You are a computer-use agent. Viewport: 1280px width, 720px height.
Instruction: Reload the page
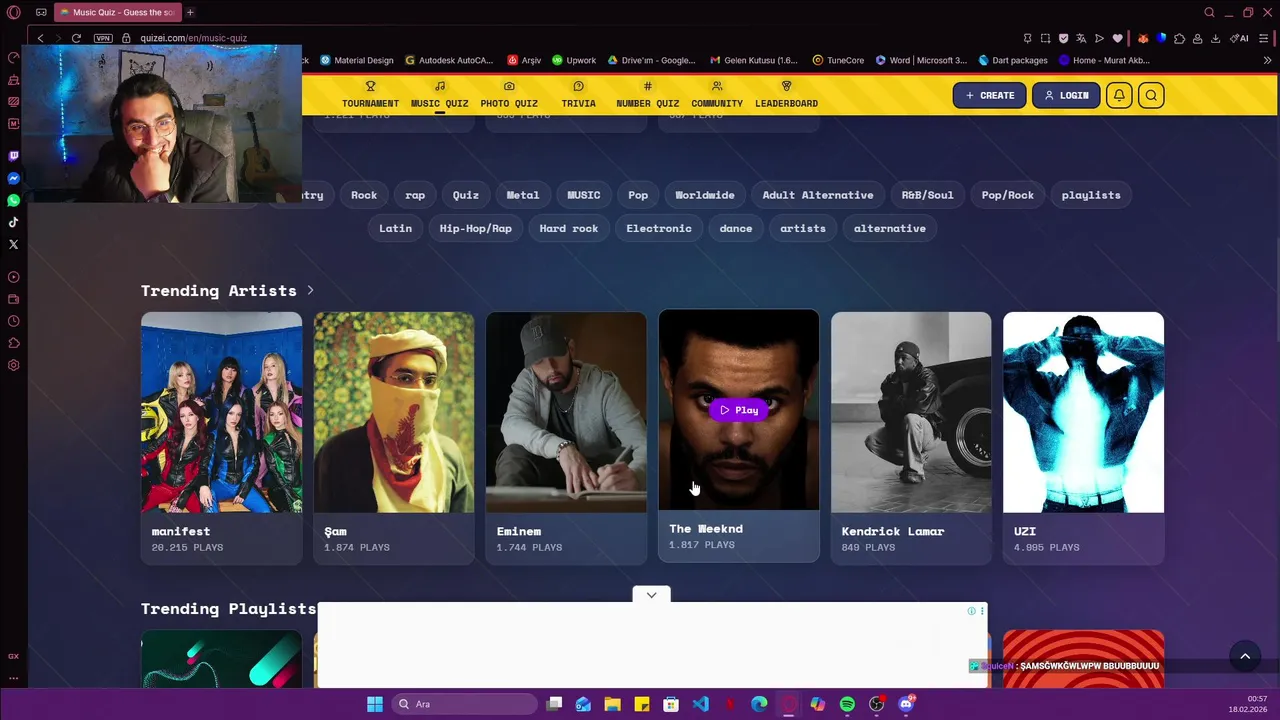coord(76,38)
